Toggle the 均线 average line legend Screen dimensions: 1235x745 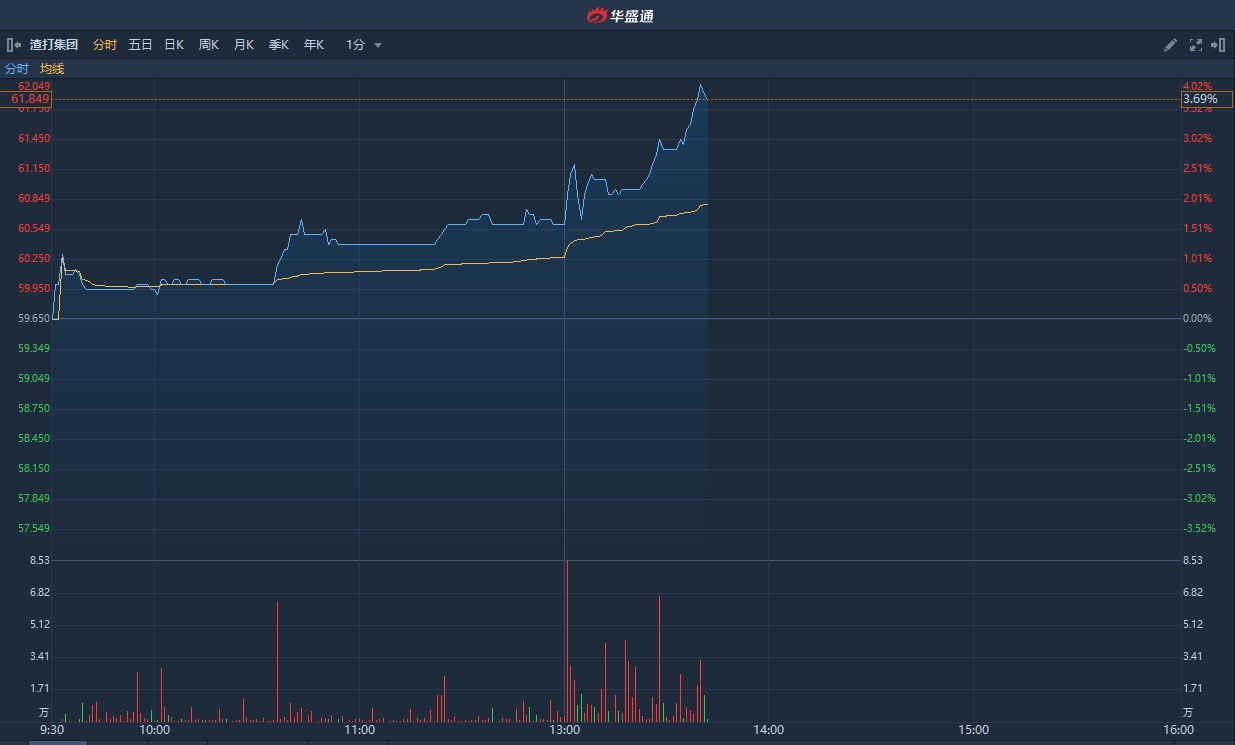point(52,69)
